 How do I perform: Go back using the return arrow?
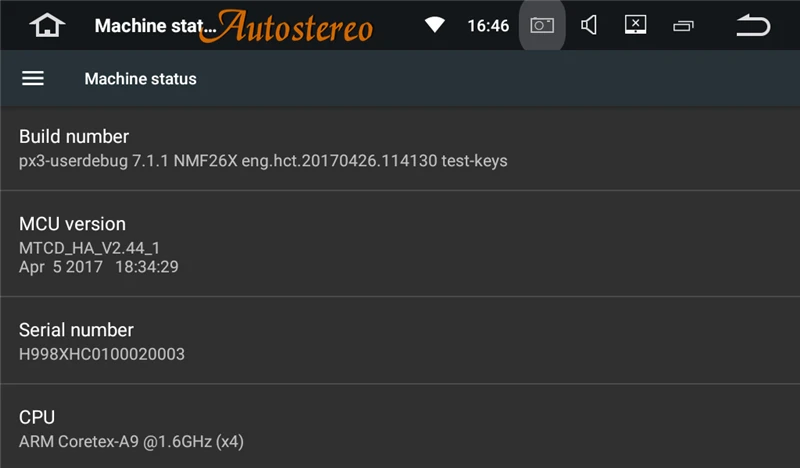753,25
